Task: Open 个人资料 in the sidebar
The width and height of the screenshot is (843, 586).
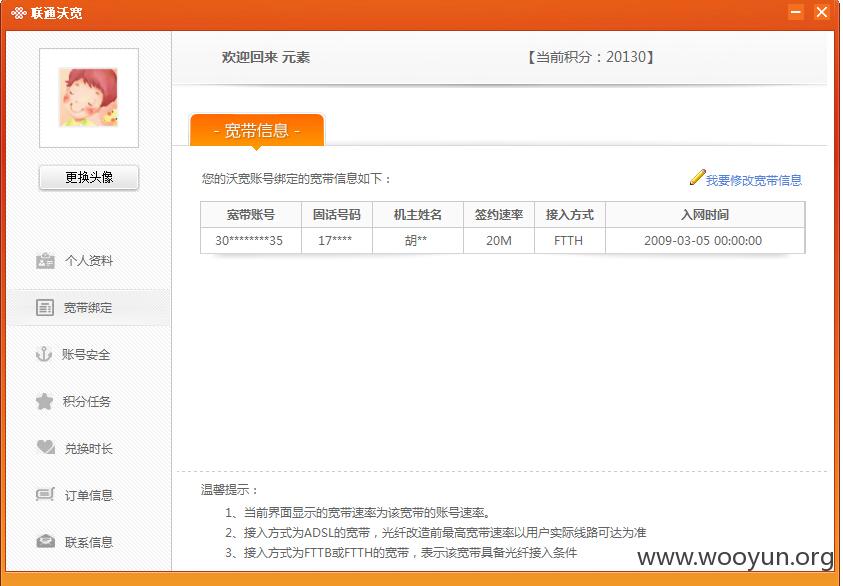Action: [x=89, y=261]
